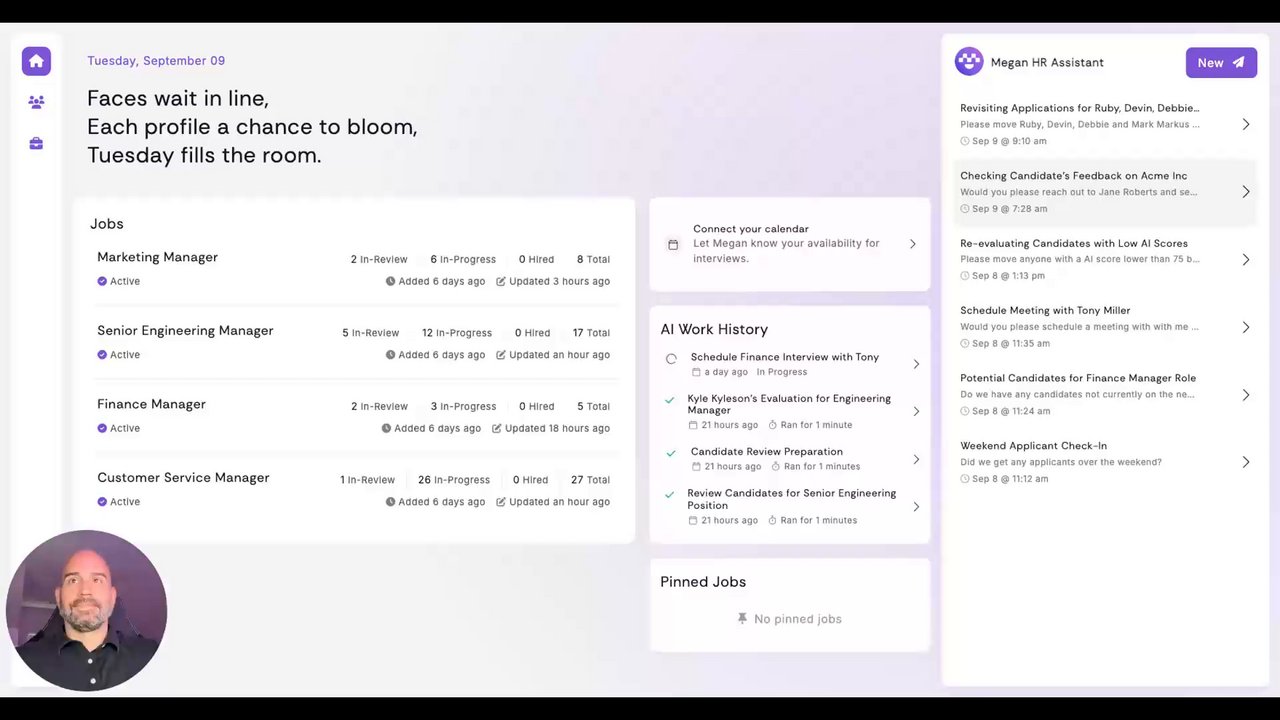
Task: Click the calendar icon next to a day ago
Action: click(x=696, y=372)
